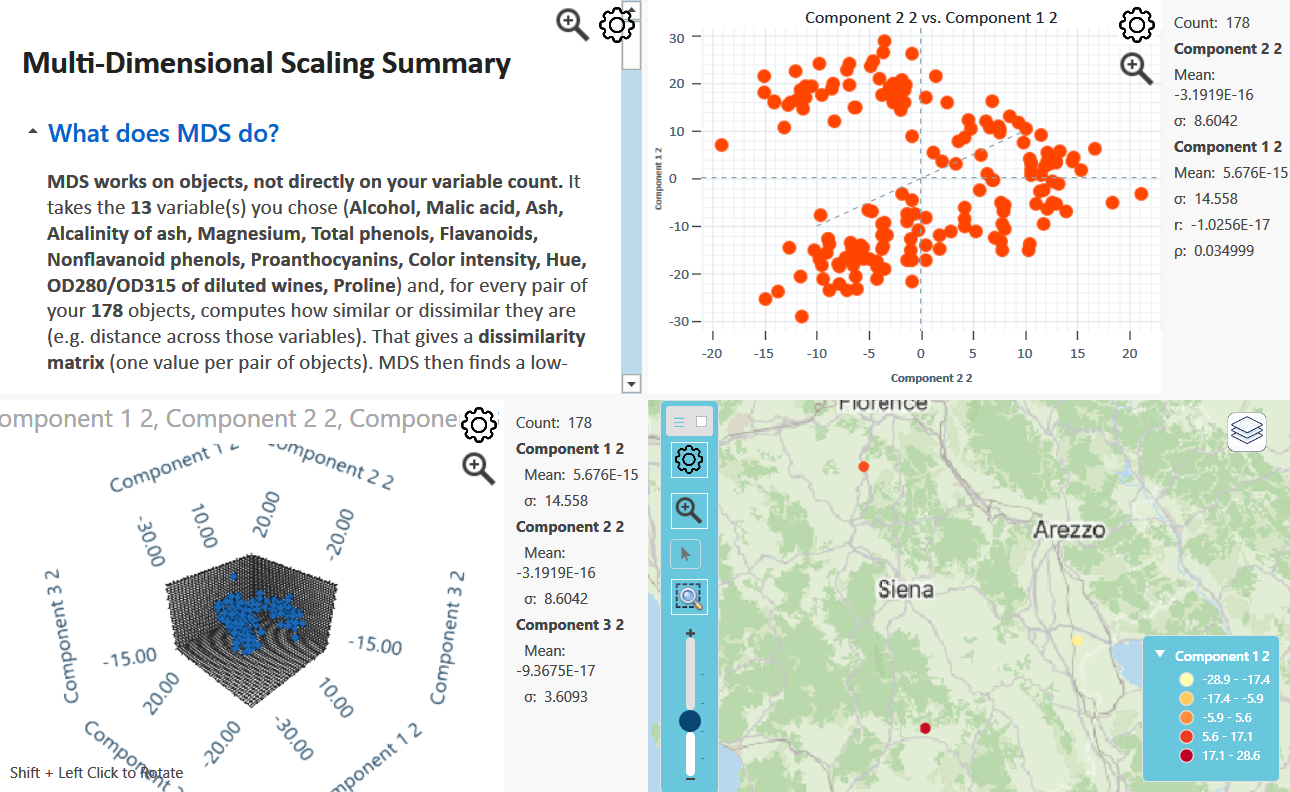Toggle the map toolbar hamburger lines icon
The height and width of the screenshot is (792, 1290).
point(679,422)
